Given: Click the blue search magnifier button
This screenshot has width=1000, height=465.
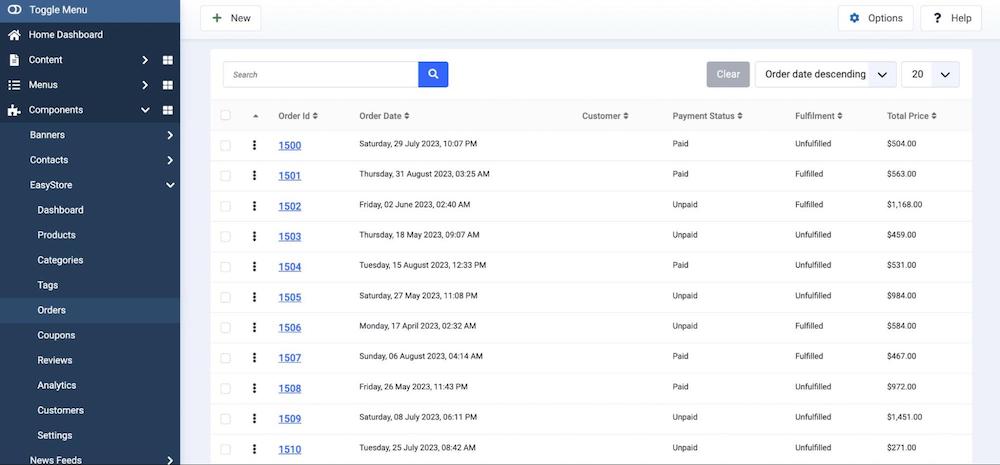Looking at the screenshot, I should click(x=433, y=75).
